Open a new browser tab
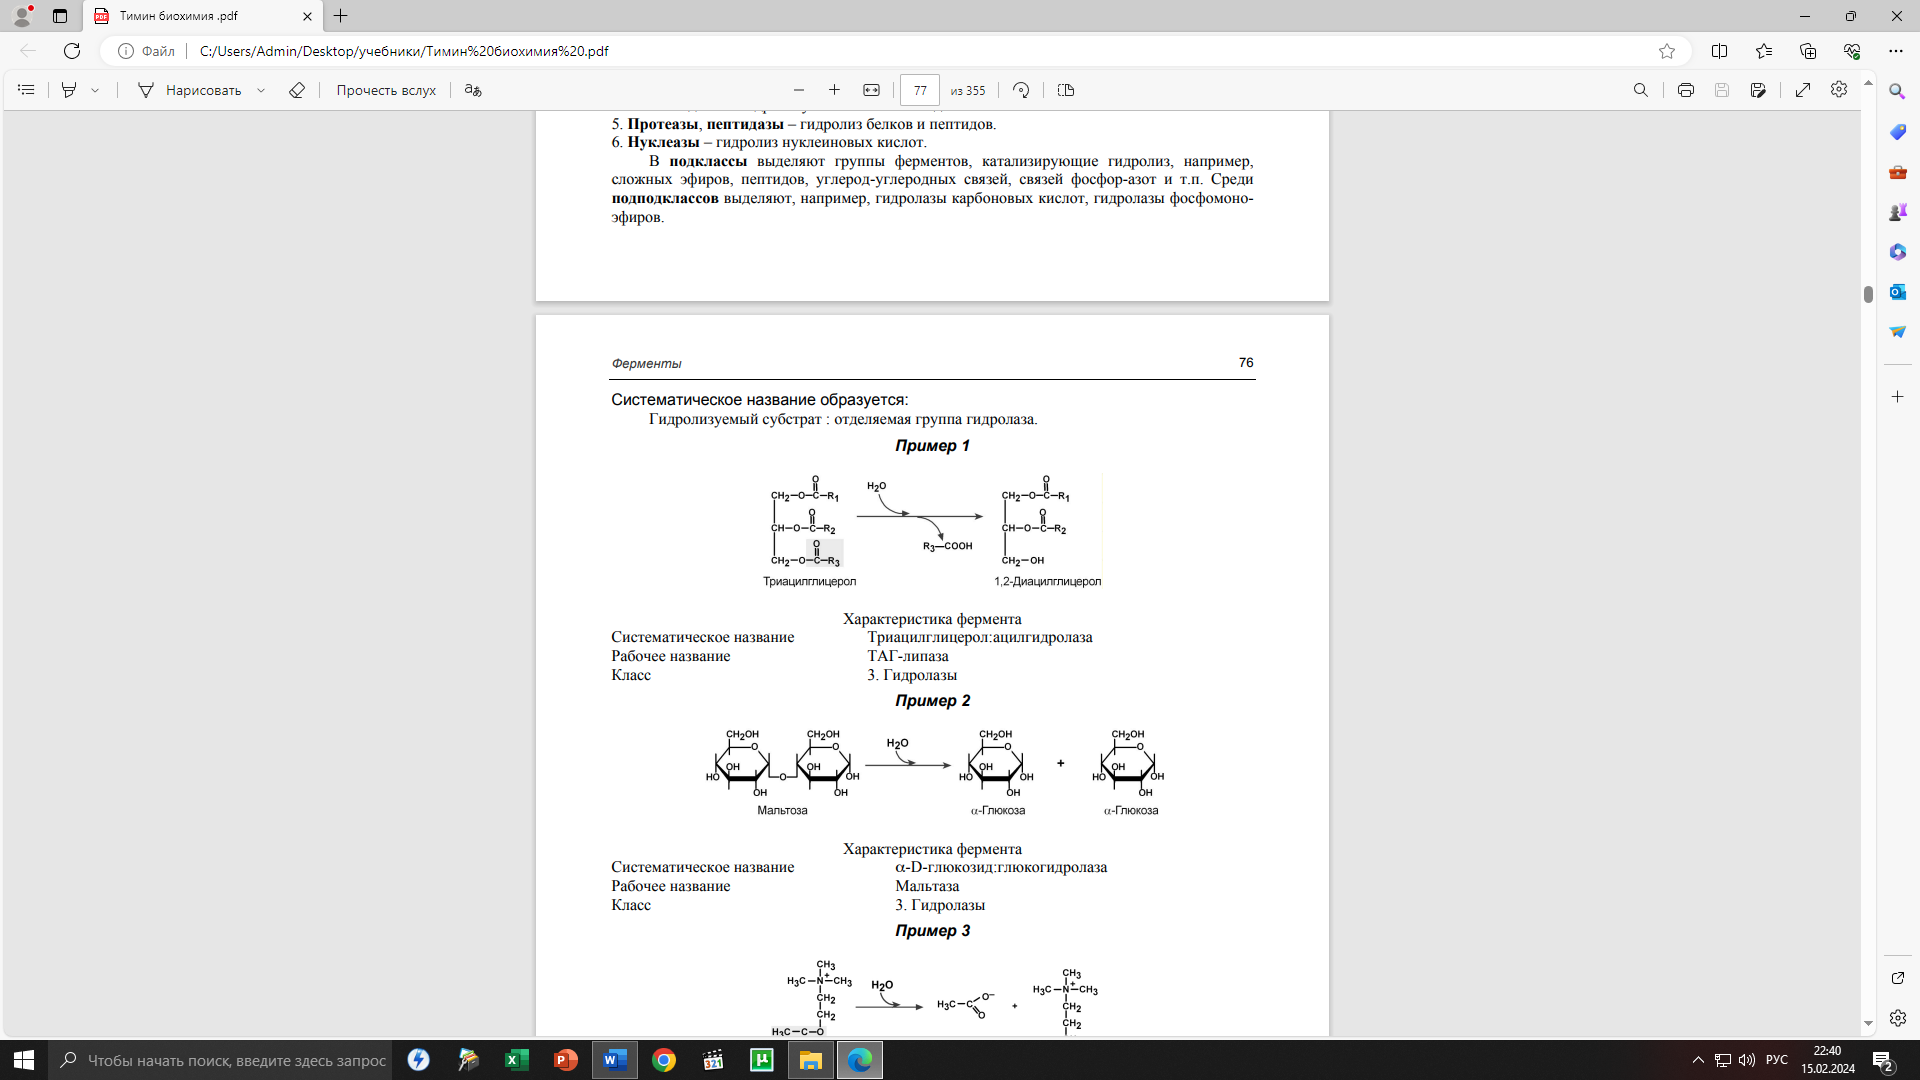1920x1080 pixels. pyautogui.click(x=341, y=16)
